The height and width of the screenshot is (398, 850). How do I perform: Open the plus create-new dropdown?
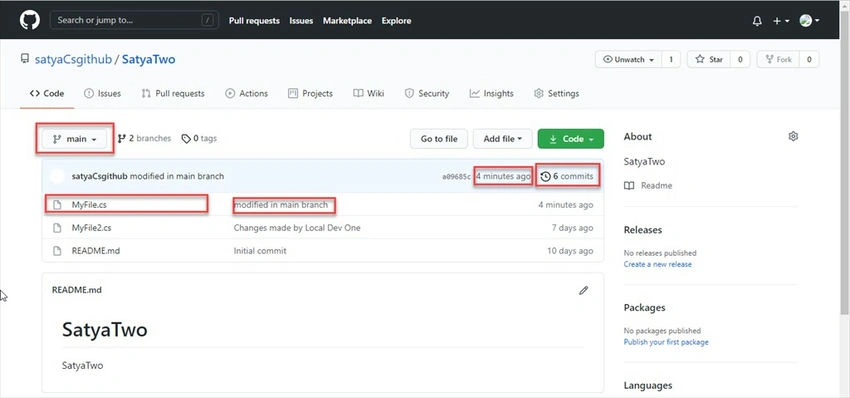tap(781, 21)
